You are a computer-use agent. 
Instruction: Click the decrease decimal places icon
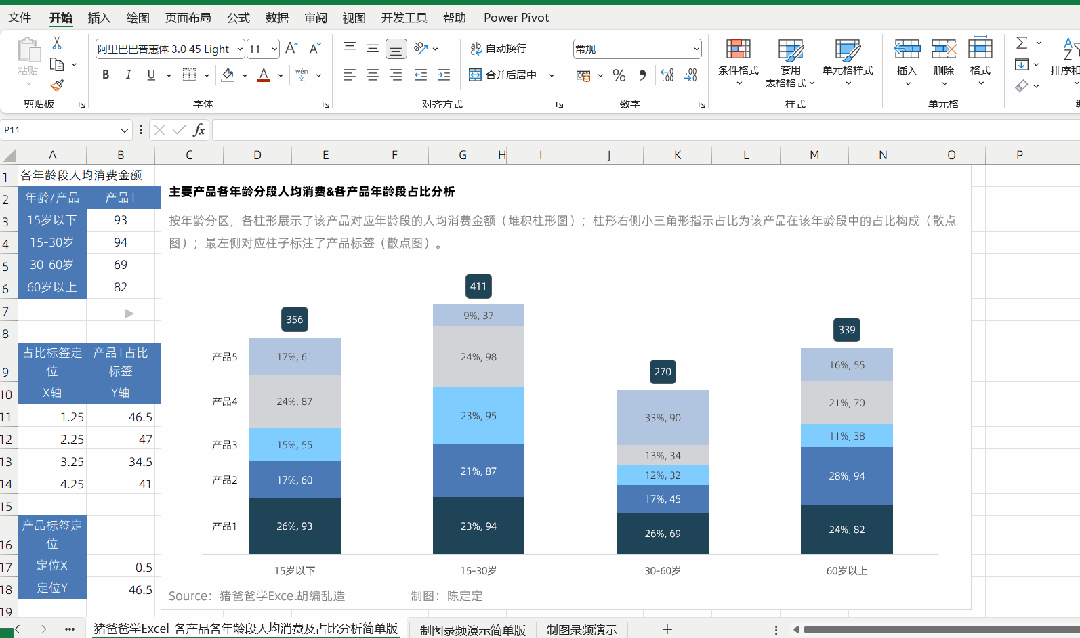(691, 75)
